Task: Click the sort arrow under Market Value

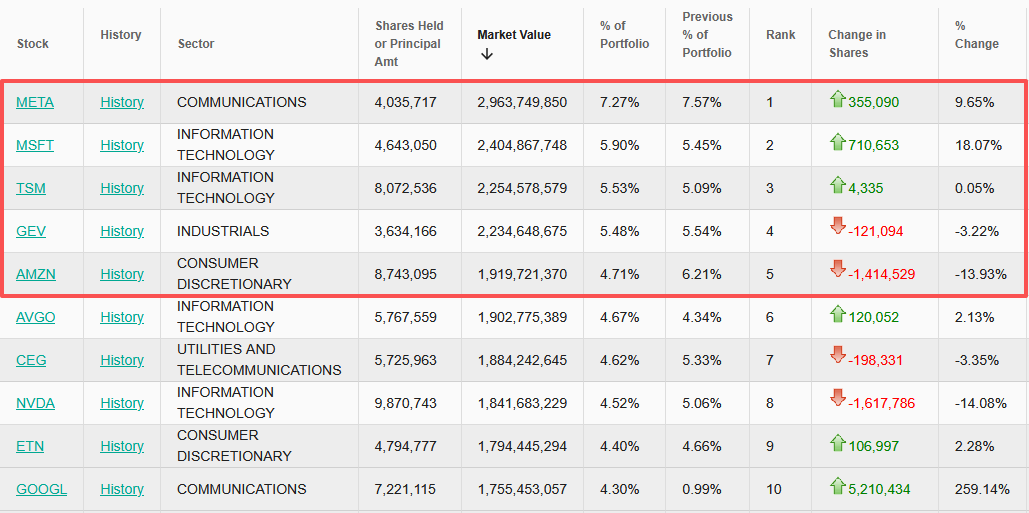Action: 487,54
